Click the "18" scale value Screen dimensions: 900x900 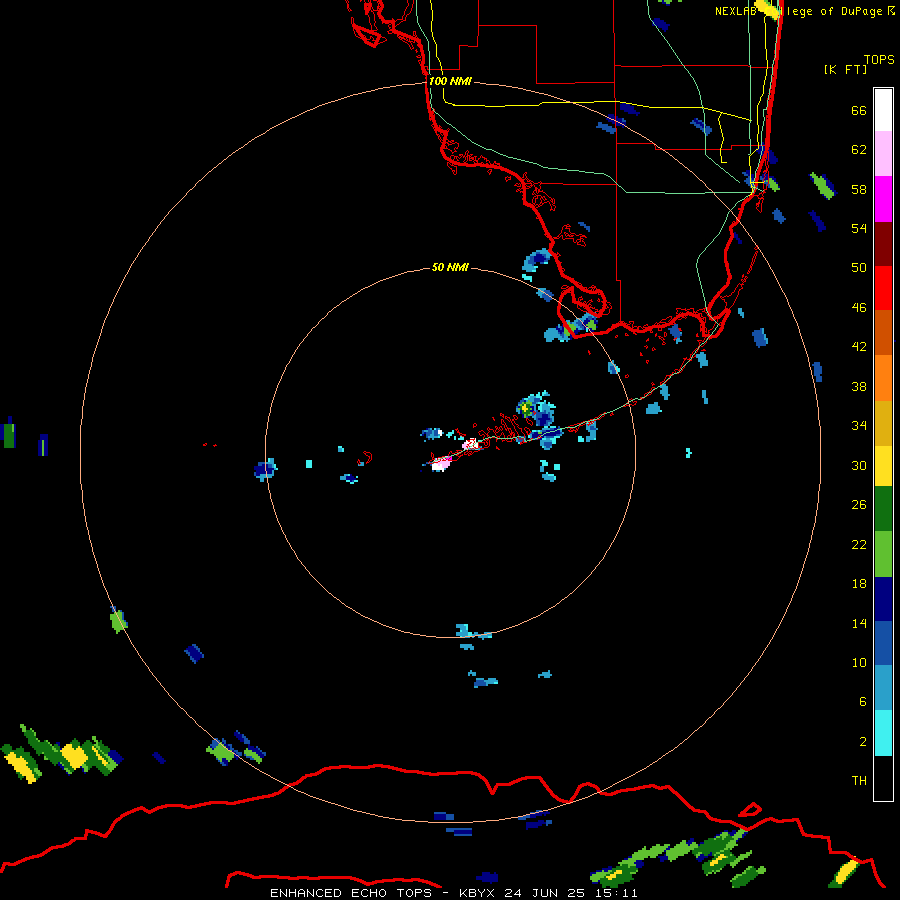point(859,584)
